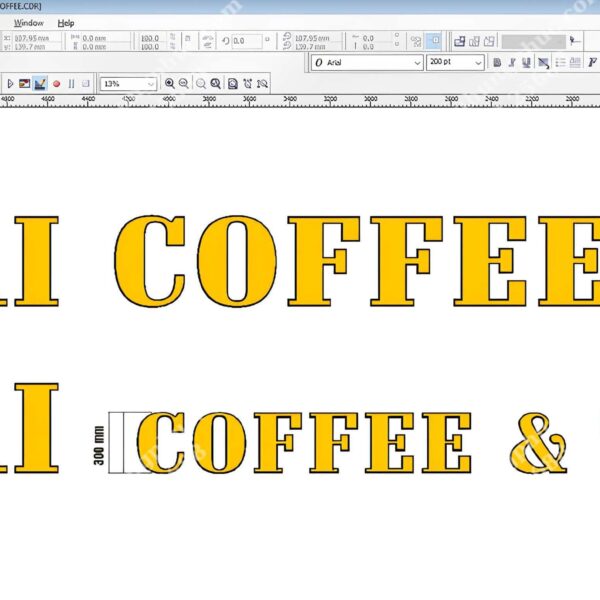Click the Zoom In magnifier icon
Viewport: 600px width, 600px height.
(170, 84)
